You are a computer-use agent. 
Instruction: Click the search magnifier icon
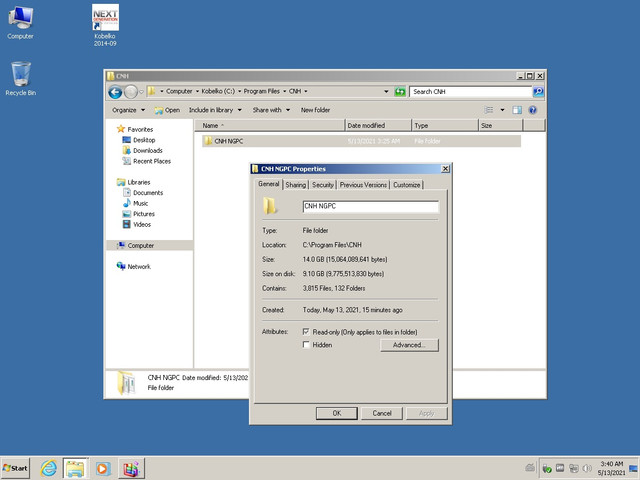(538, 91)
